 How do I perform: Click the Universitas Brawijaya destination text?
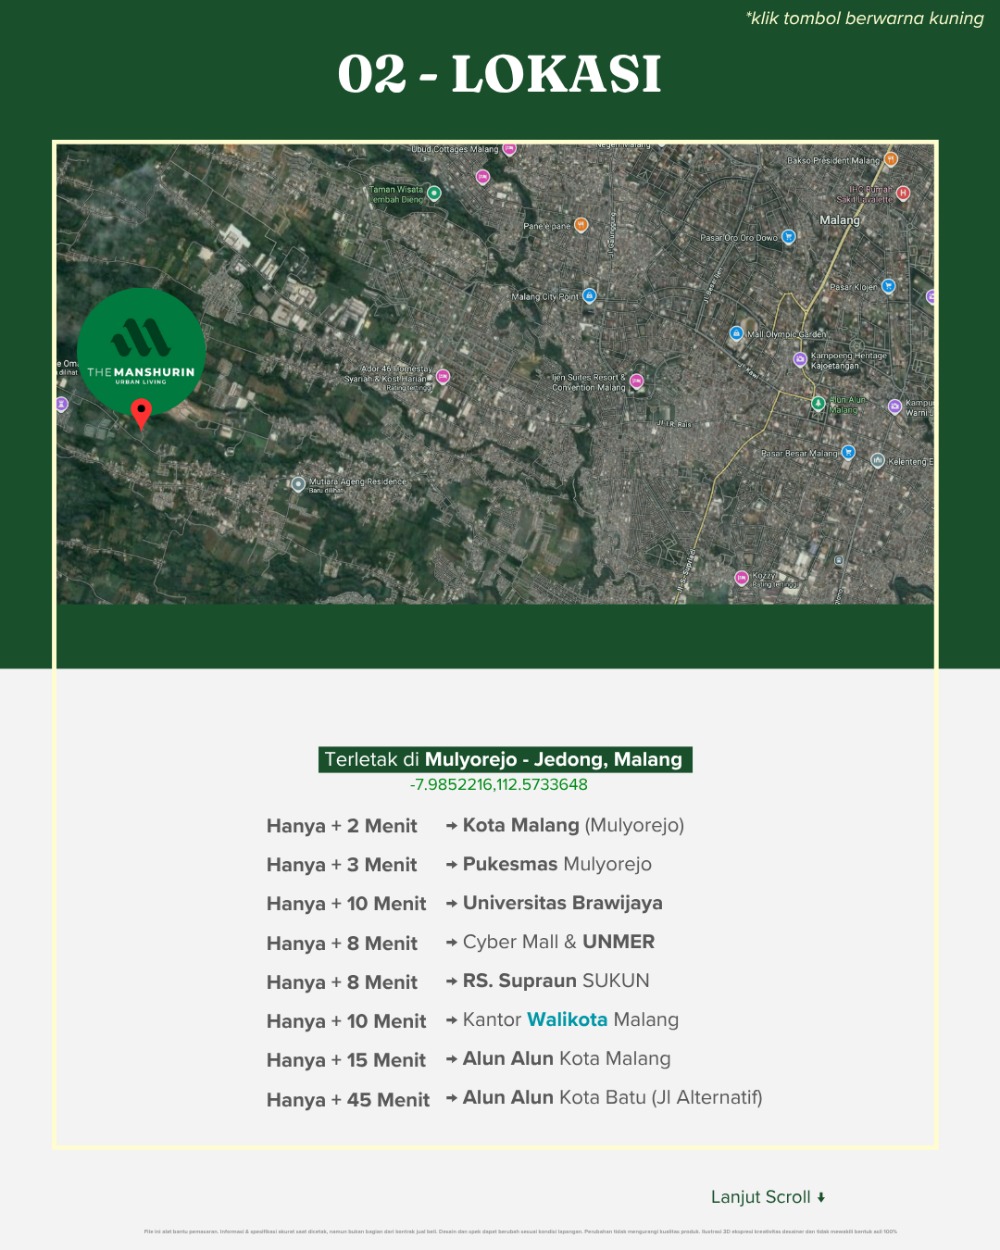point(562,903)
